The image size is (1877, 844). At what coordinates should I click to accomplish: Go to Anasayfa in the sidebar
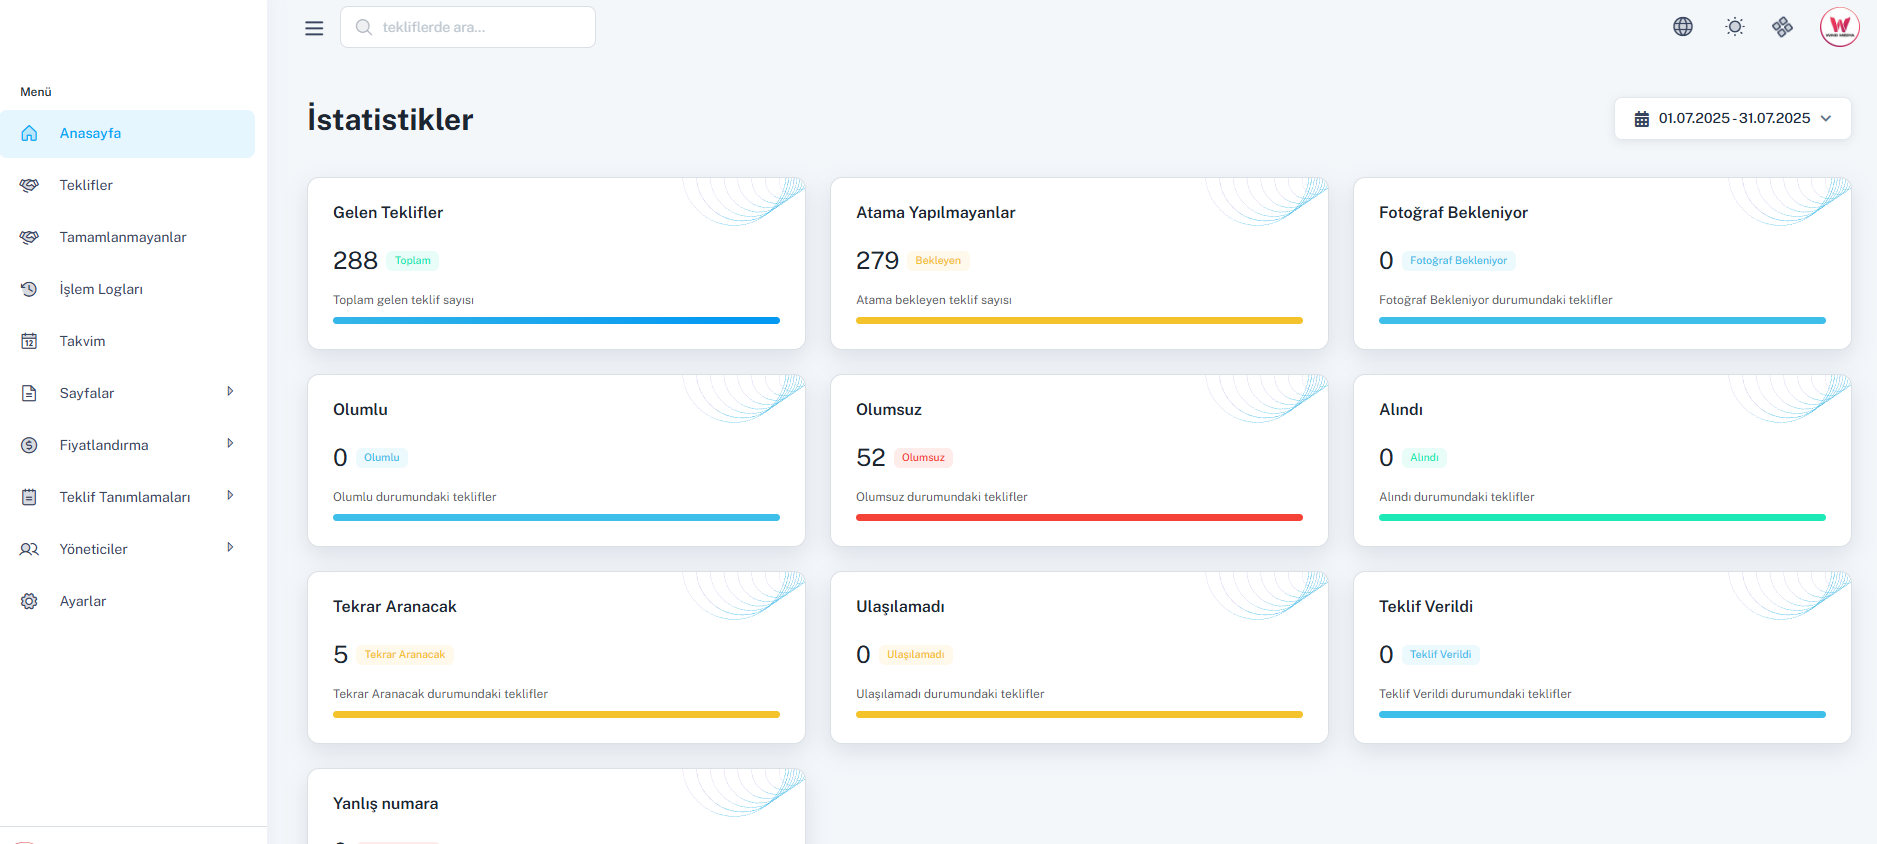pos(90,133)
